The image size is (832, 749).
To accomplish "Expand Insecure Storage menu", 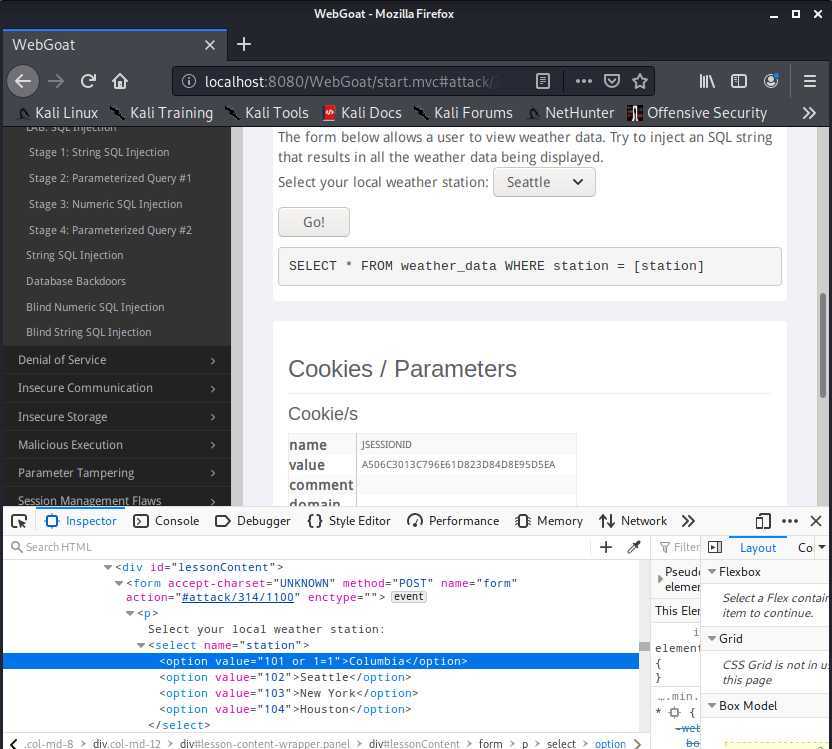I will [117, 417].
